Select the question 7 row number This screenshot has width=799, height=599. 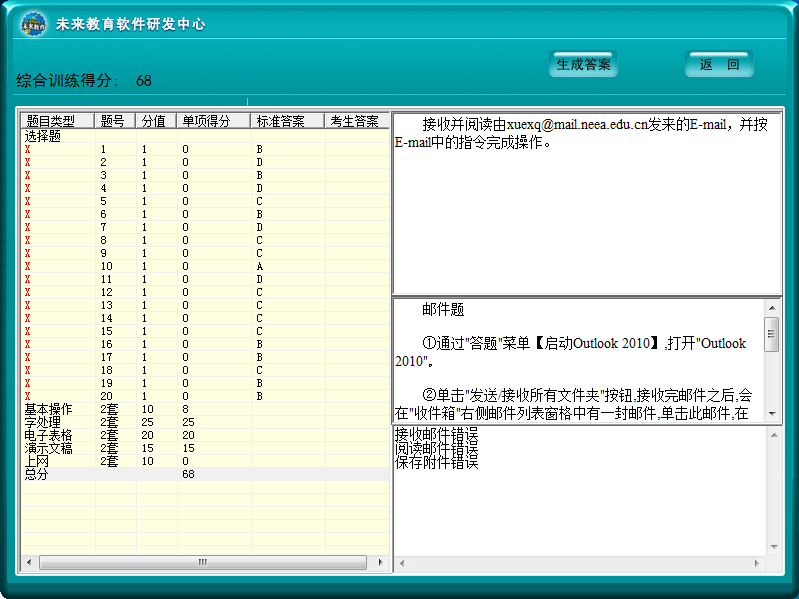pyautogui.click(x=103, y=227)
